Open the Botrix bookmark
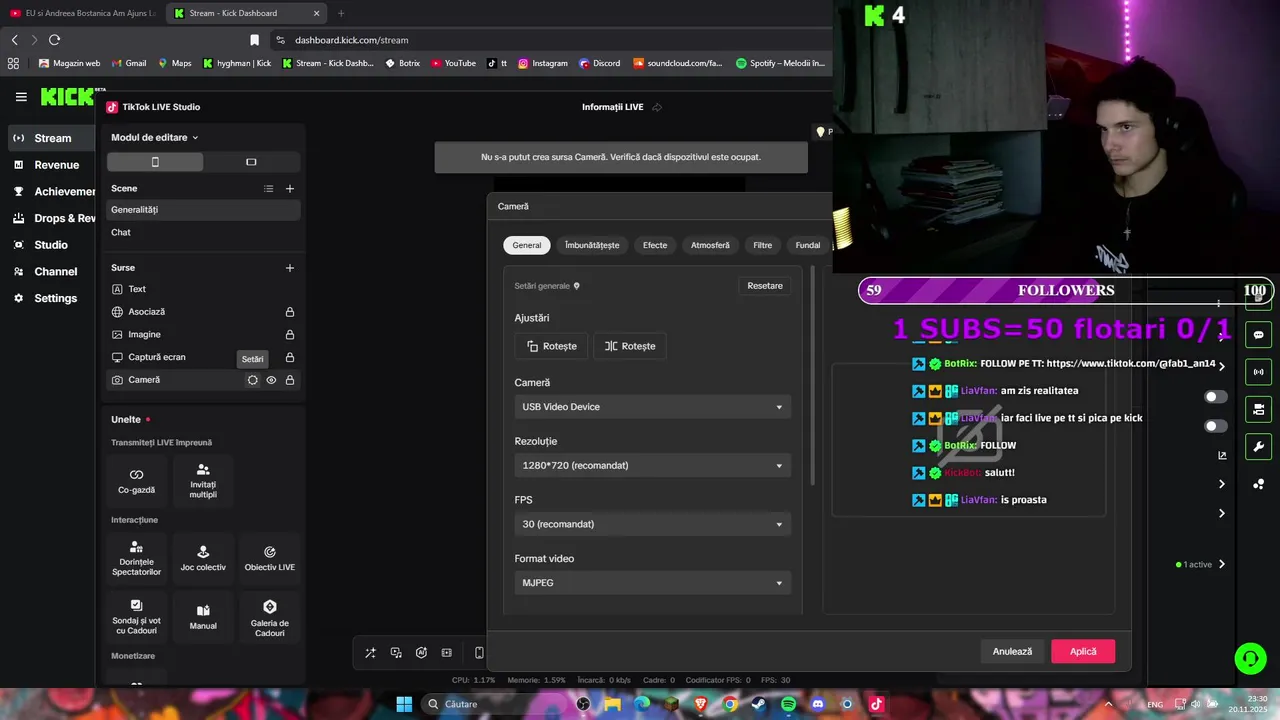 click(402, 63)
